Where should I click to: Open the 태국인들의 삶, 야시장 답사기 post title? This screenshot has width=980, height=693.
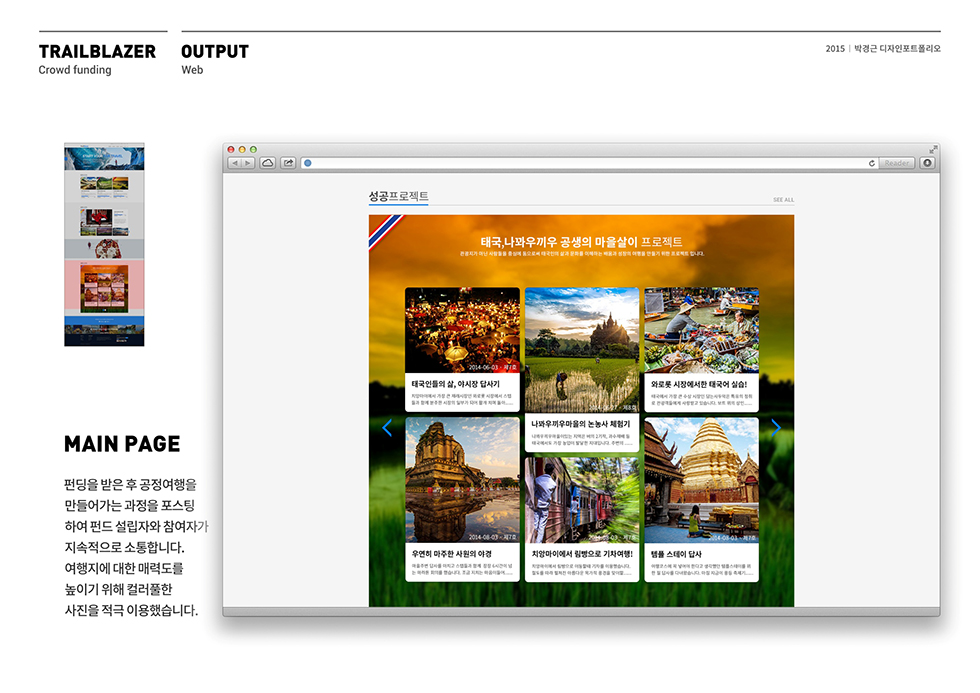click(x=455, y=383)
